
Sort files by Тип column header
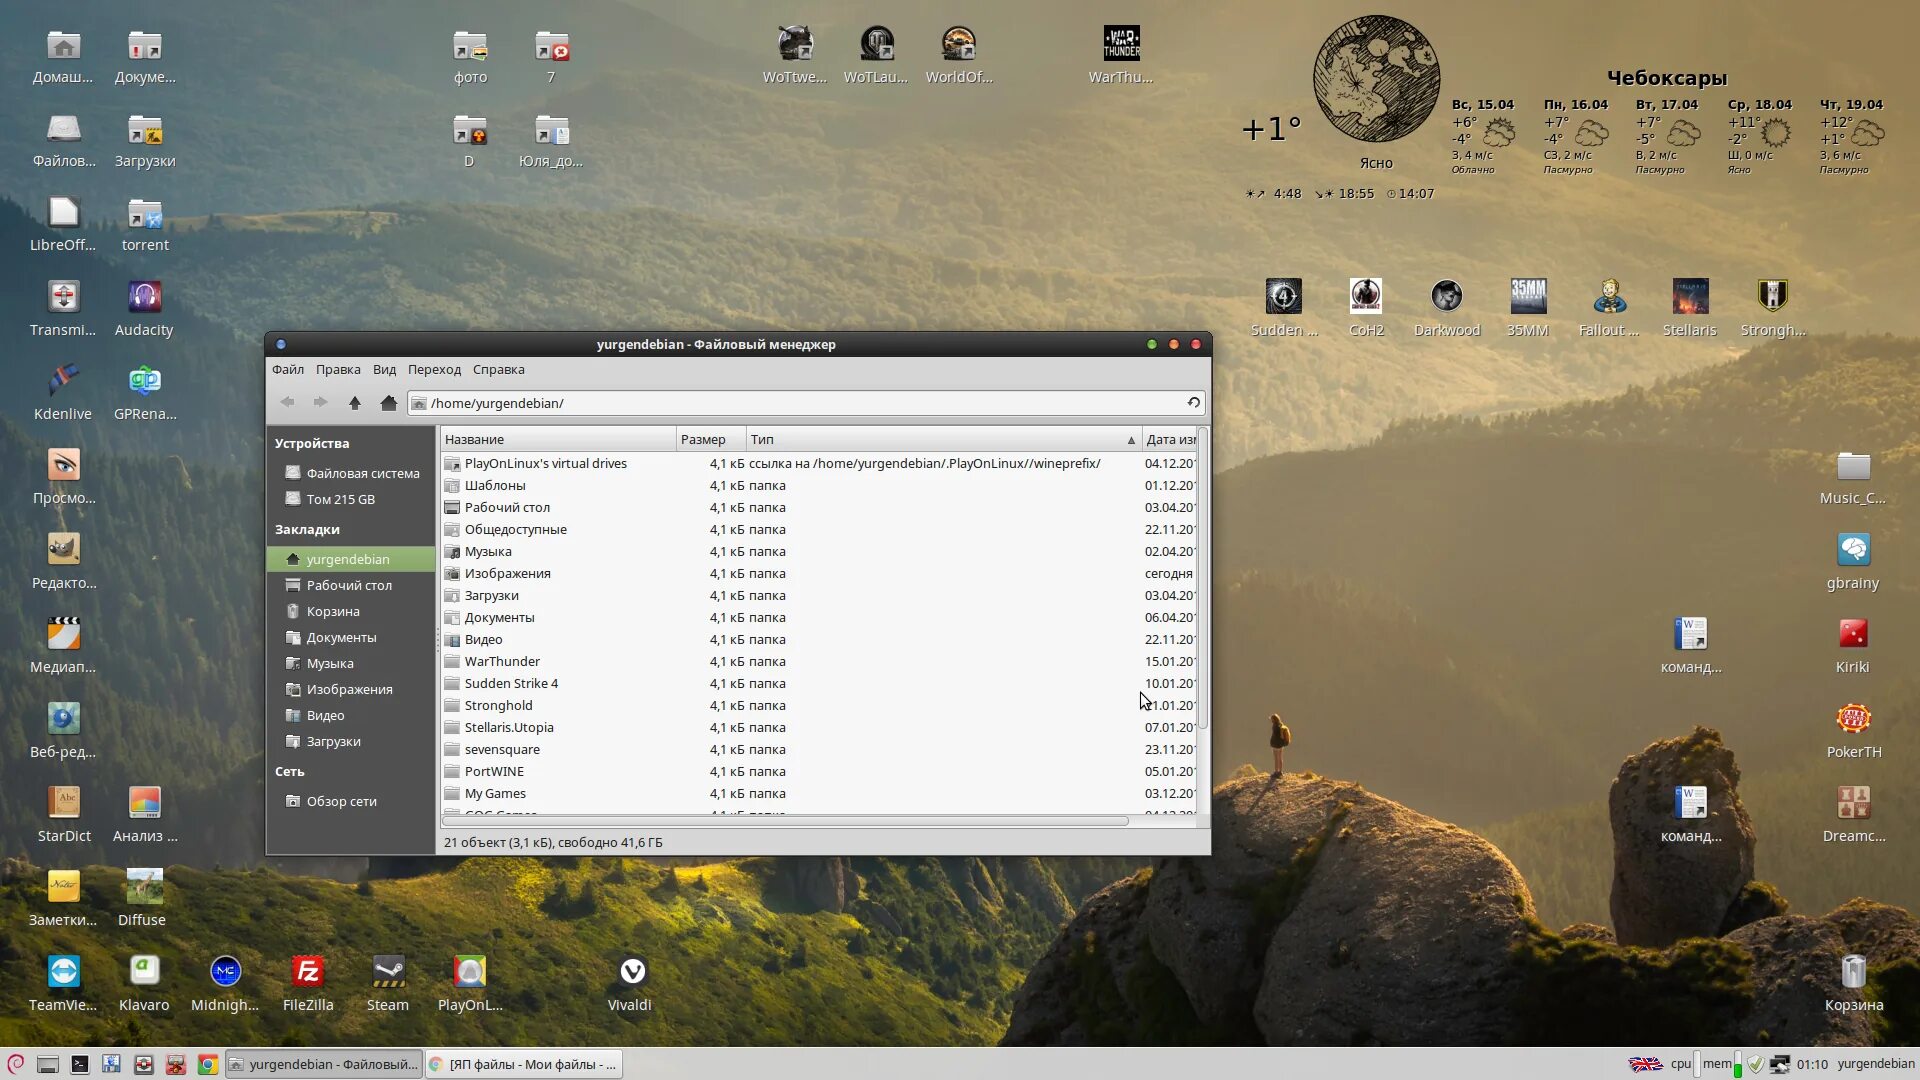[940, 439]
